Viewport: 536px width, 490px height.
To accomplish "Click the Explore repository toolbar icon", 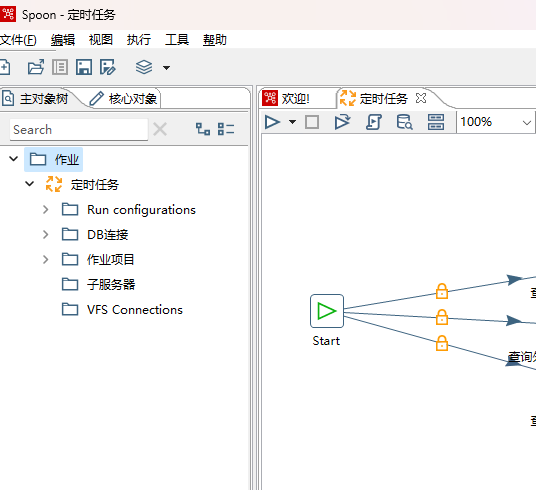I will click(60, 67).
